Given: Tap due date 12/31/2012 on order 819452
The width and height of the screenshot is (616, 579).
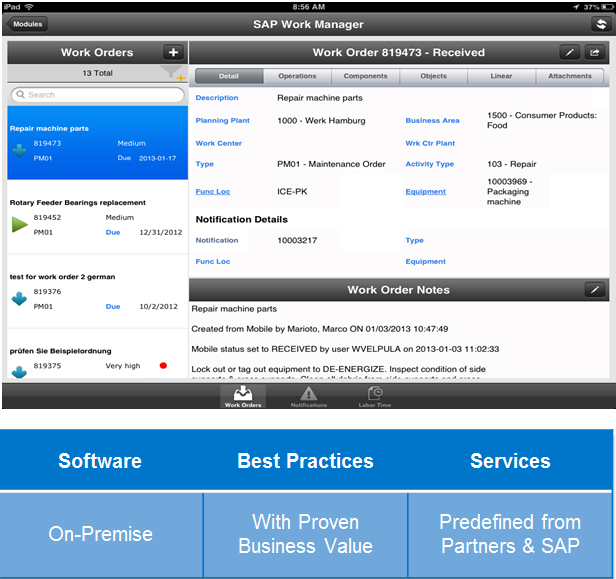Looking at the screenshot, I should (161, 232).
